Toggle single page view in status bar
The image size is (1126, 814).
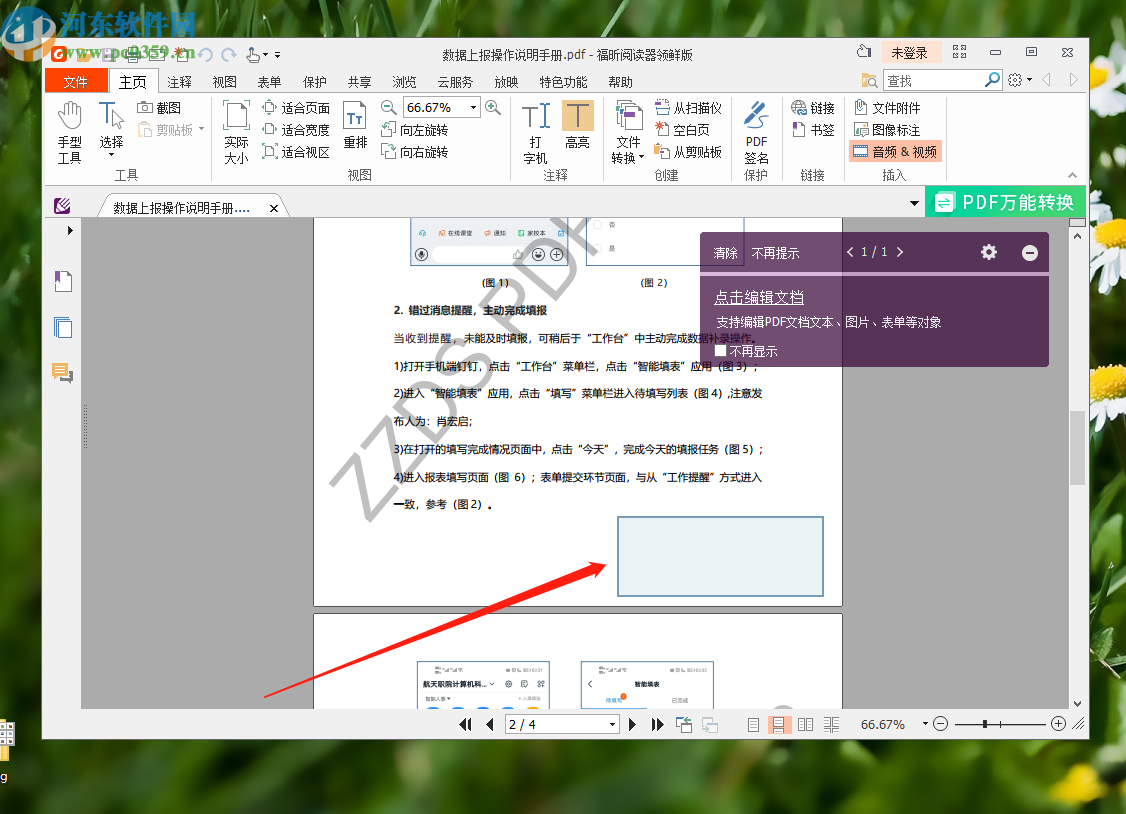[x=753, y=723]
